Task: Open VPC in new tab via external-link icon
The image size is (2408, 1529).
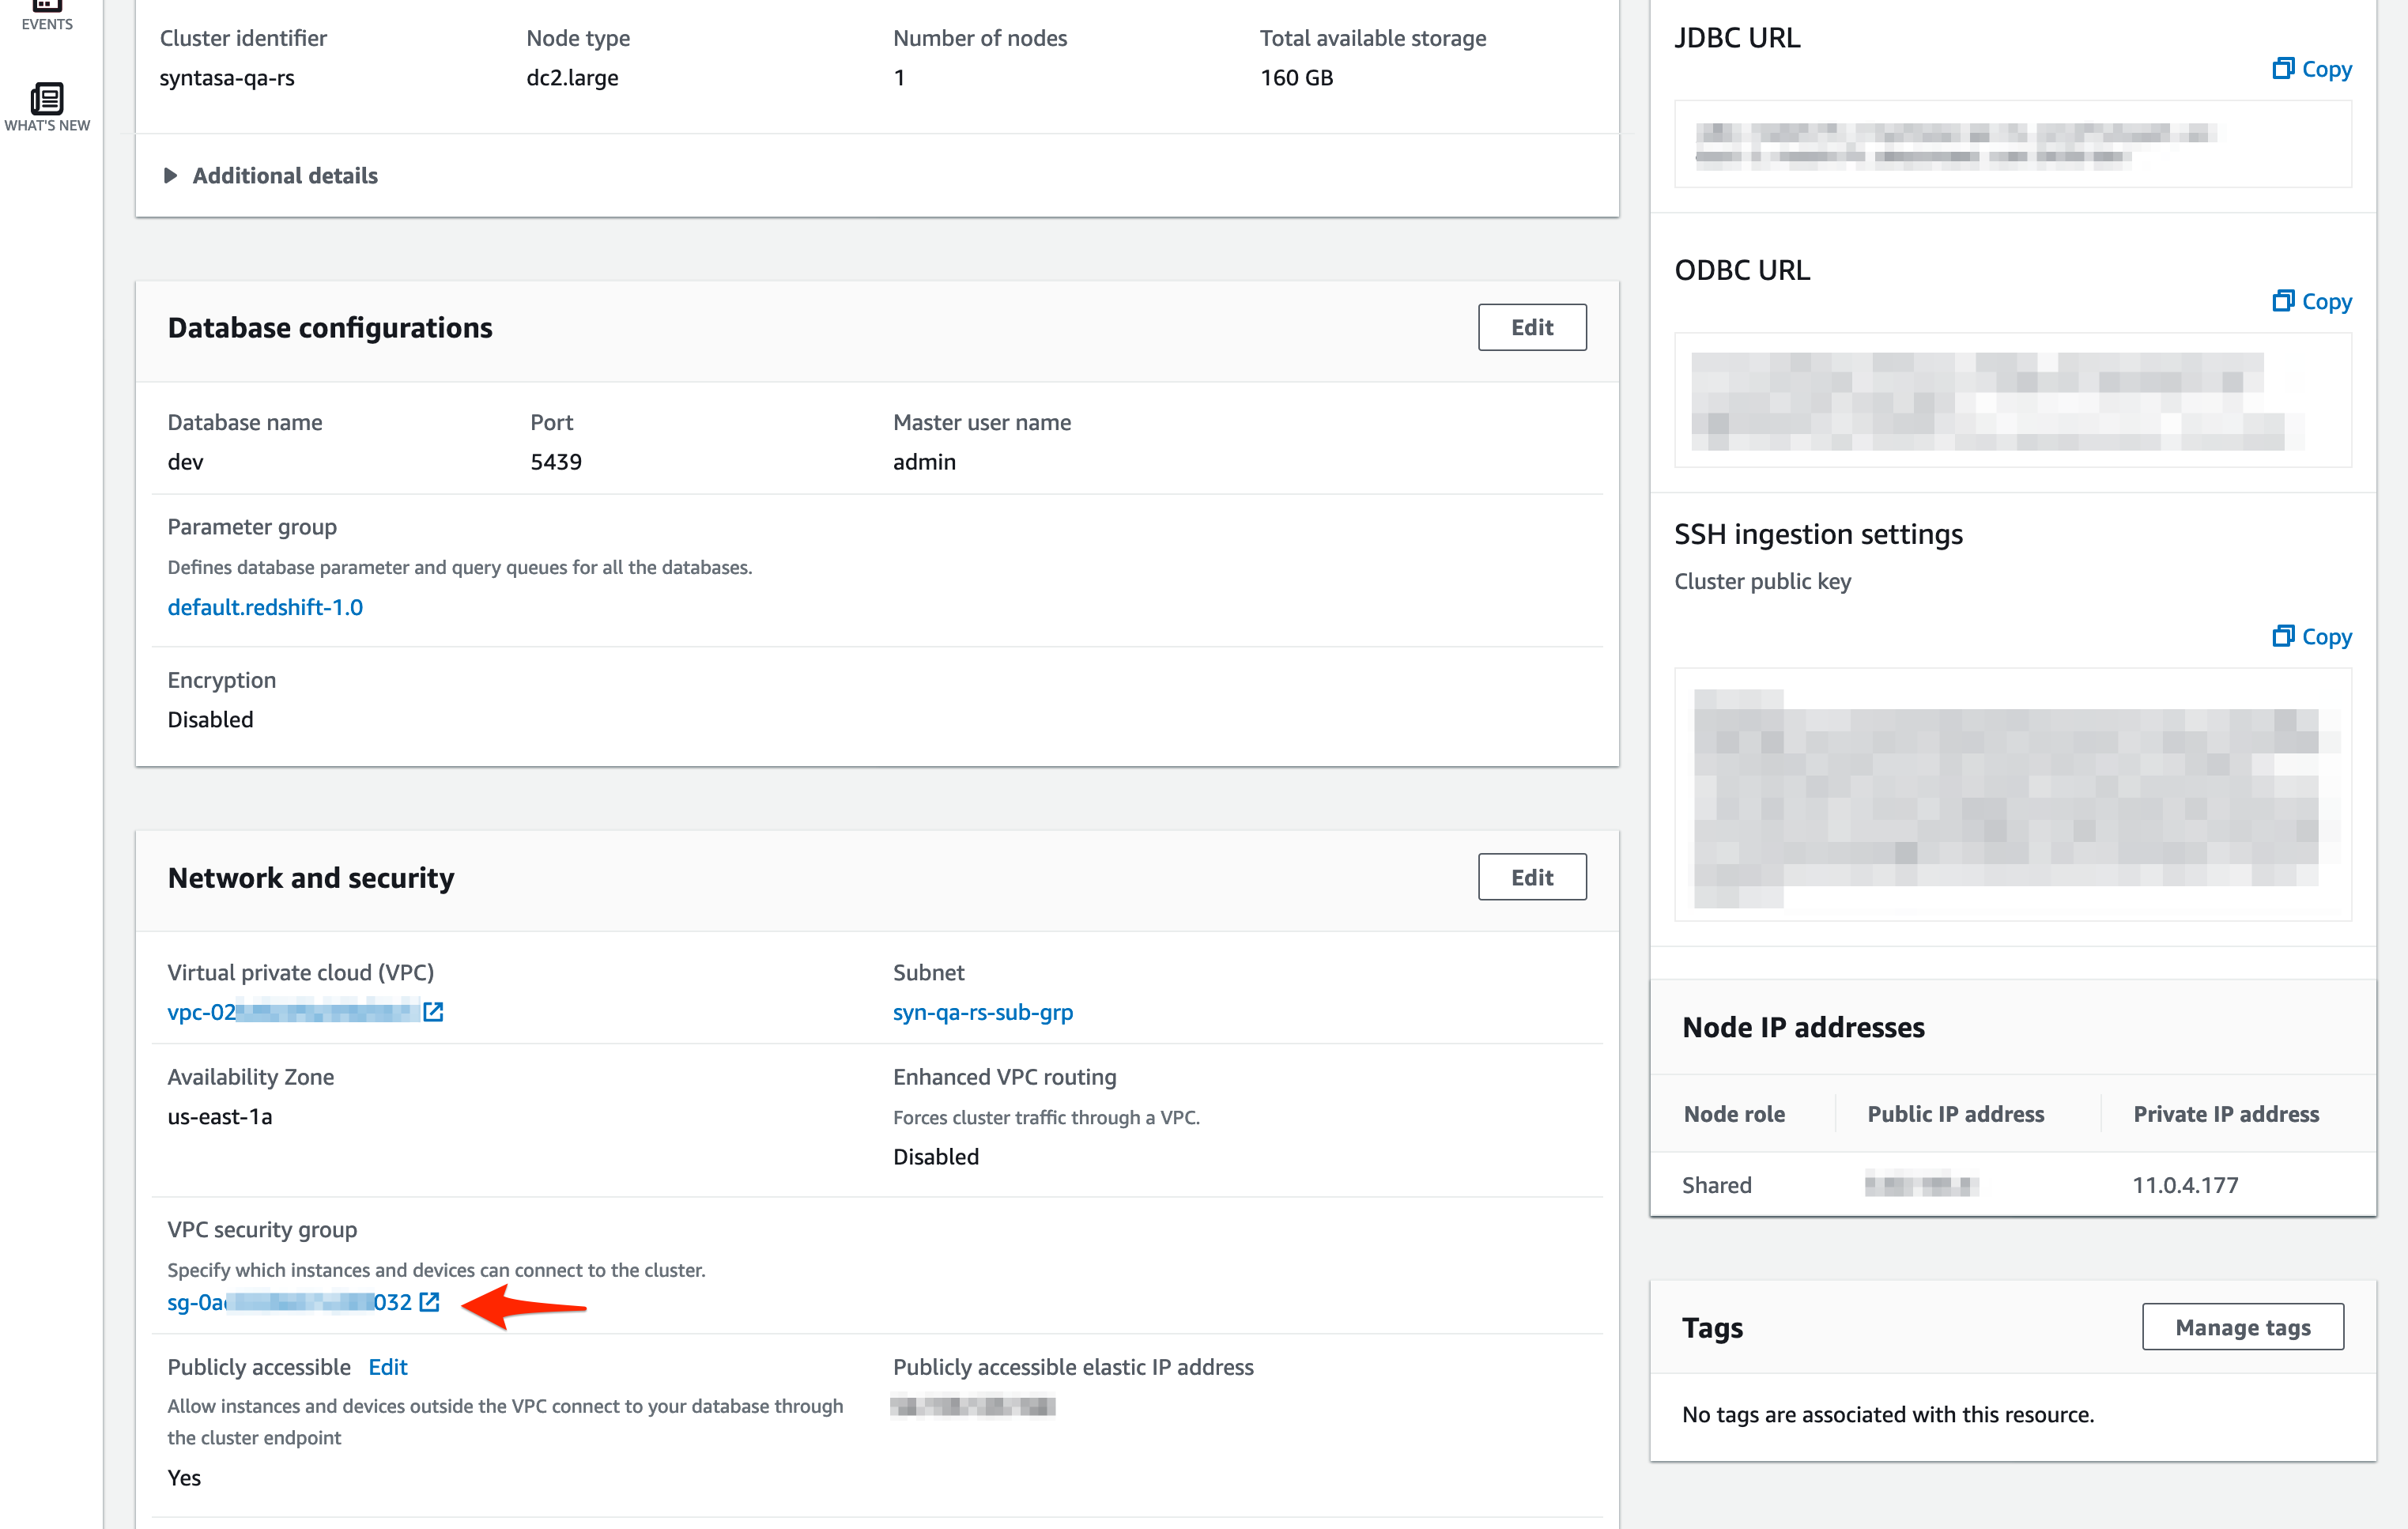Action: tap(433, 1012)
